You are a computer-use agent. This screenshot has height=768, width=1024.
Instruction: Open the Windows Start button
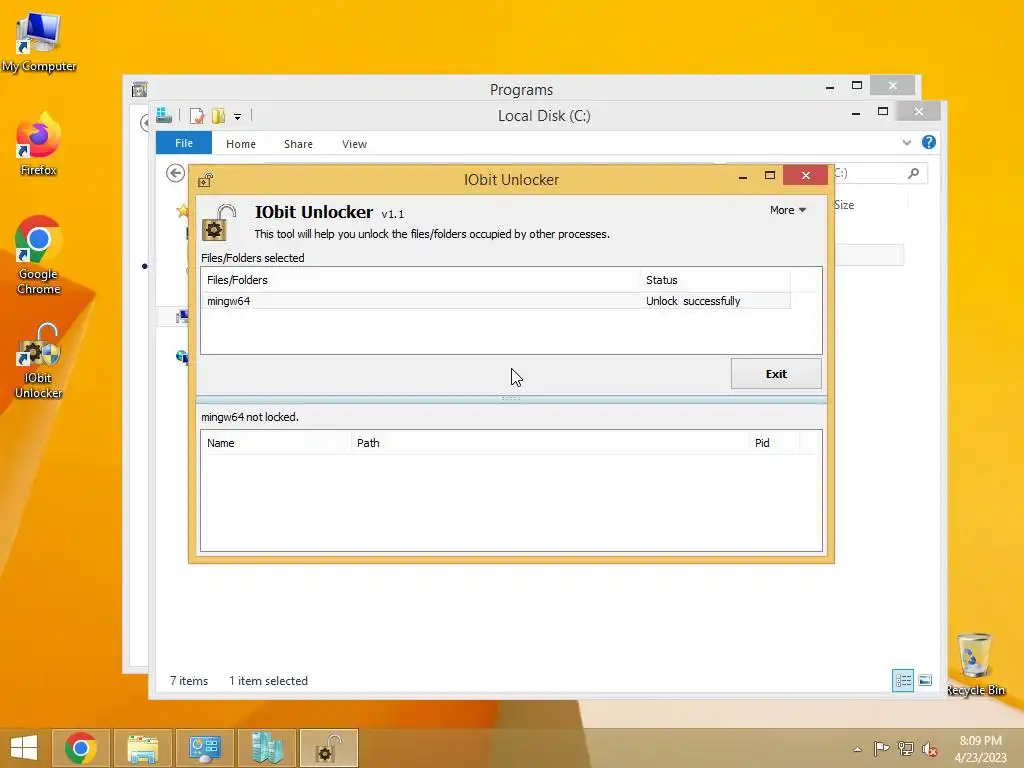point(24,748)
